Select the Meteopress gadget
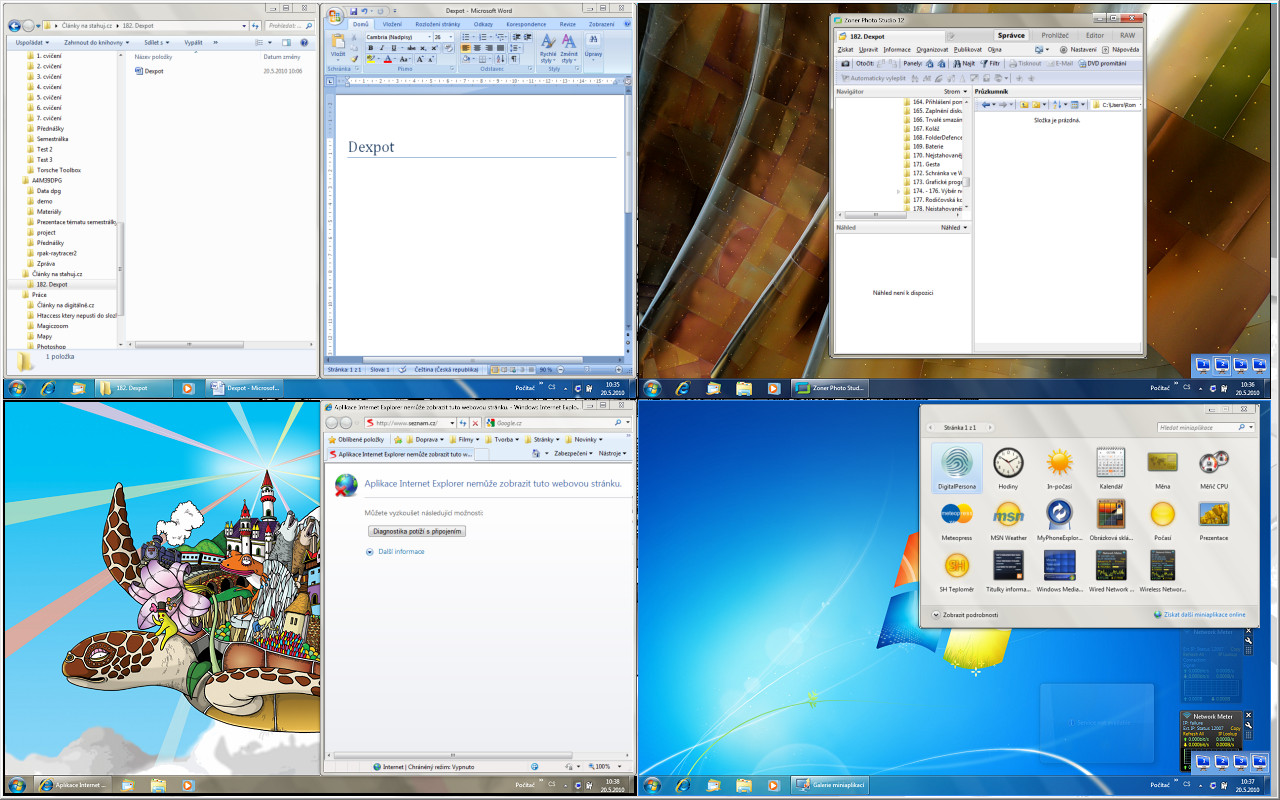 coord(957,520)
